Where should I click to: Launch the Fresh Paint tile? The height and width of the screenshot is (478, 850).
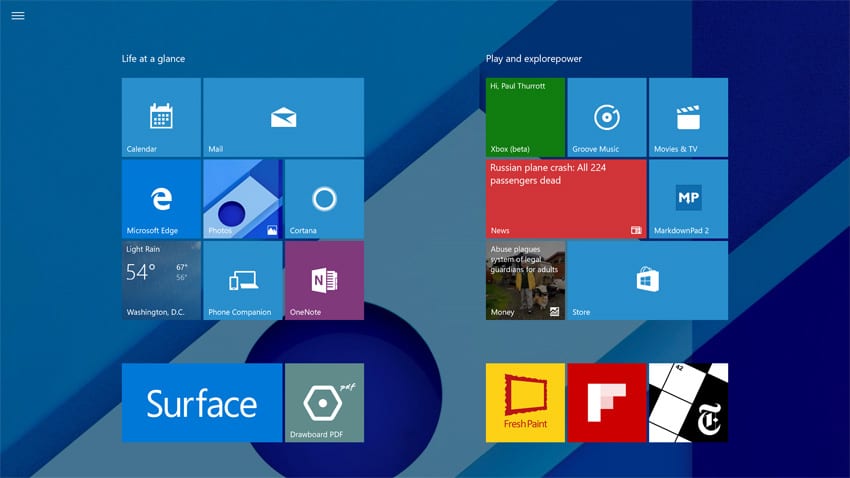point(525,403)
